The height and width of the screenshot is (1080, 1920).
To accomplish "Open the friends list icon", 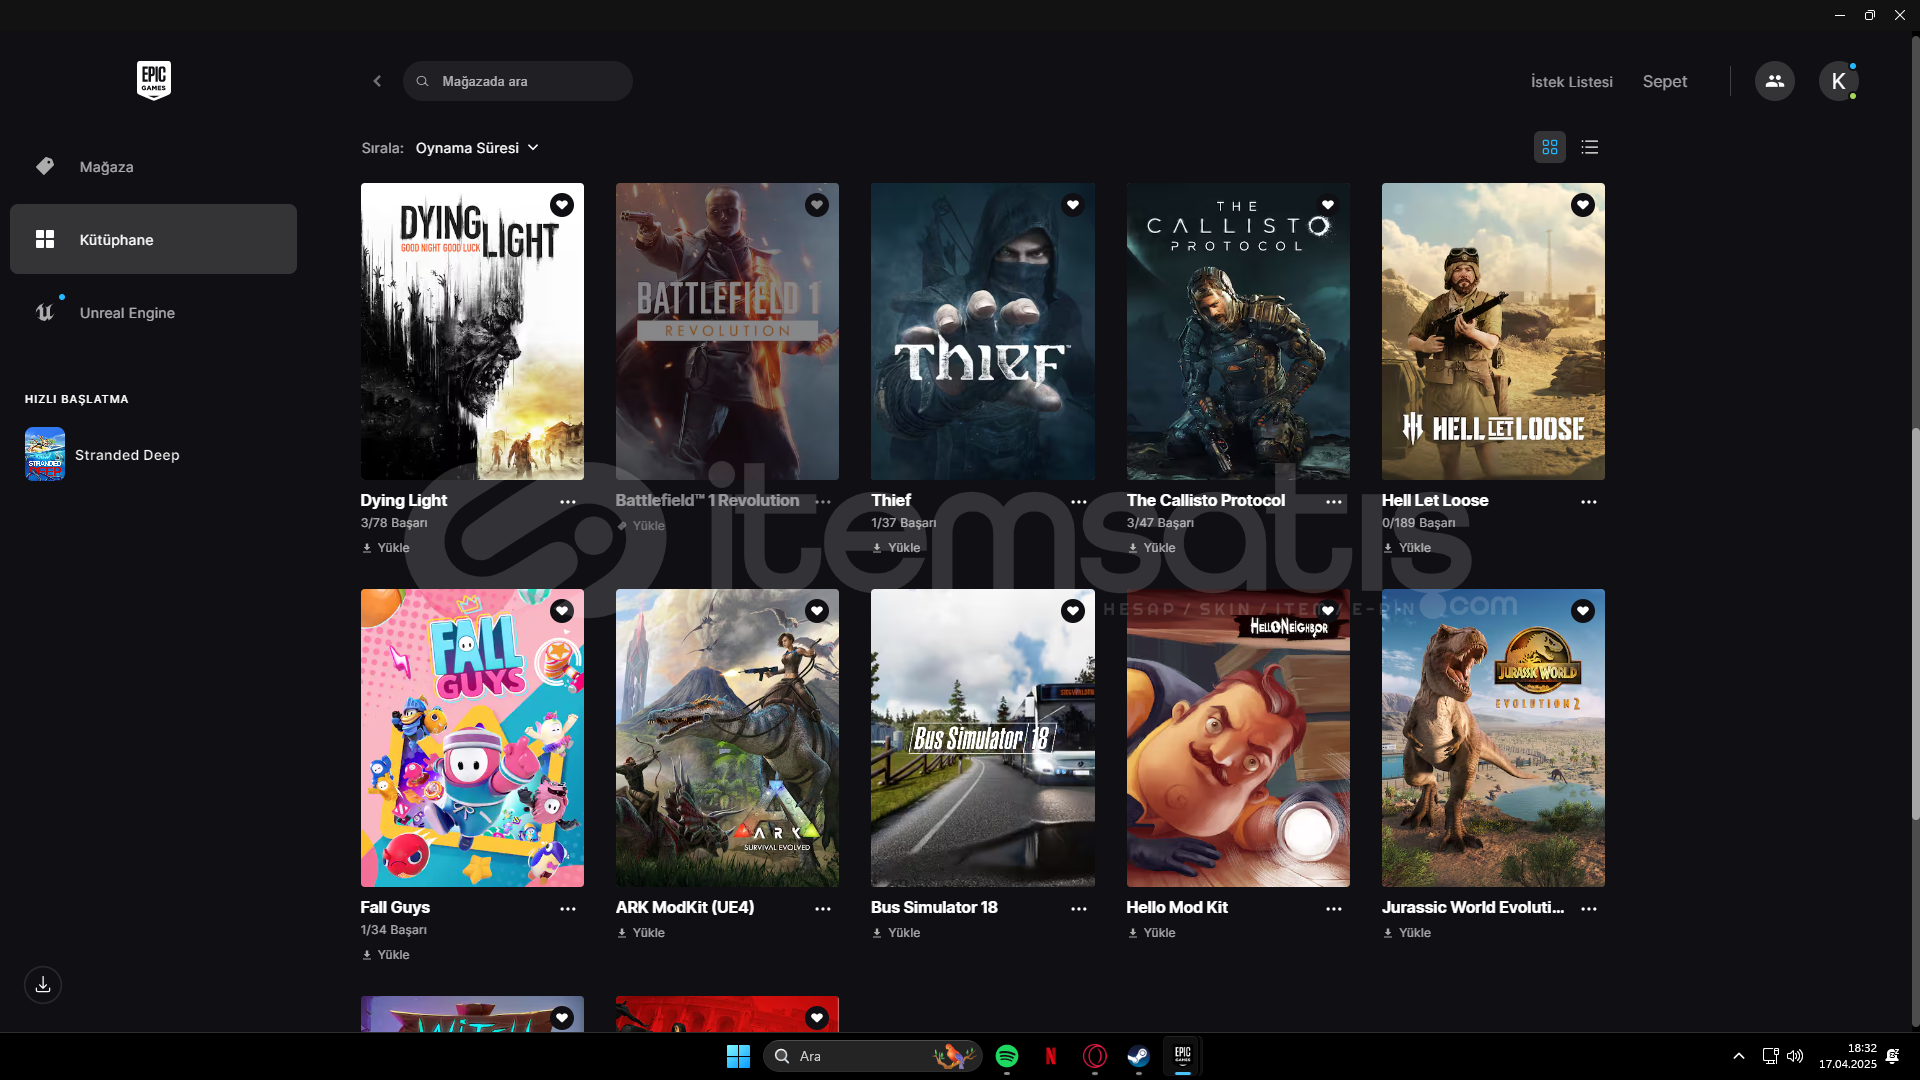I will (x=1774, y=81).
